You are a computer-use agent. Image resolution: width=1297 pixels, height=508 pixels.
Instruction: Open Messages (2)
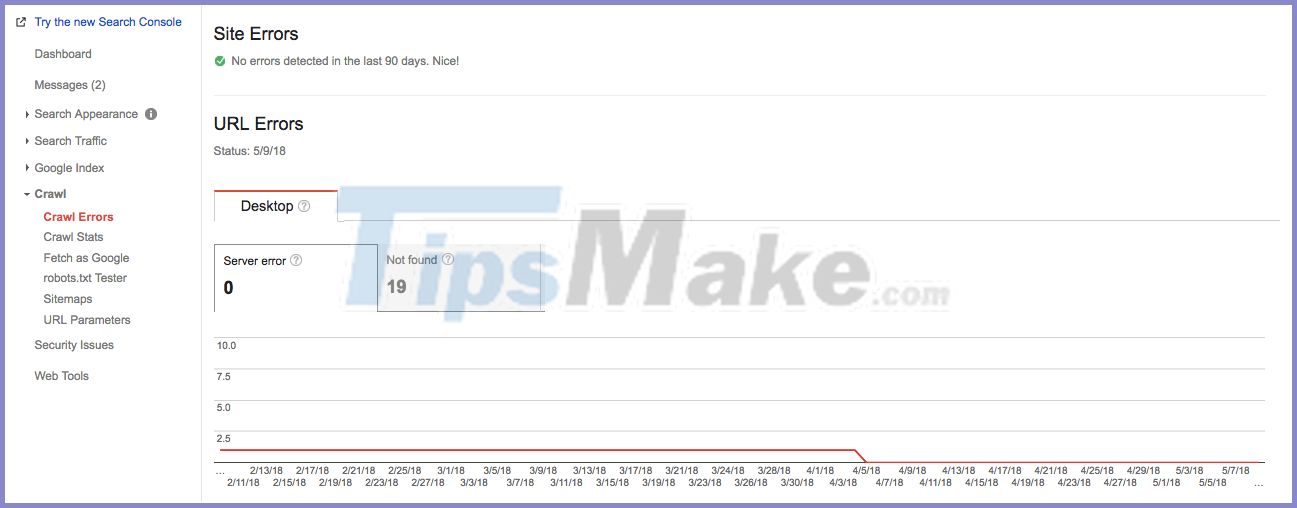(x=70, y=85)
